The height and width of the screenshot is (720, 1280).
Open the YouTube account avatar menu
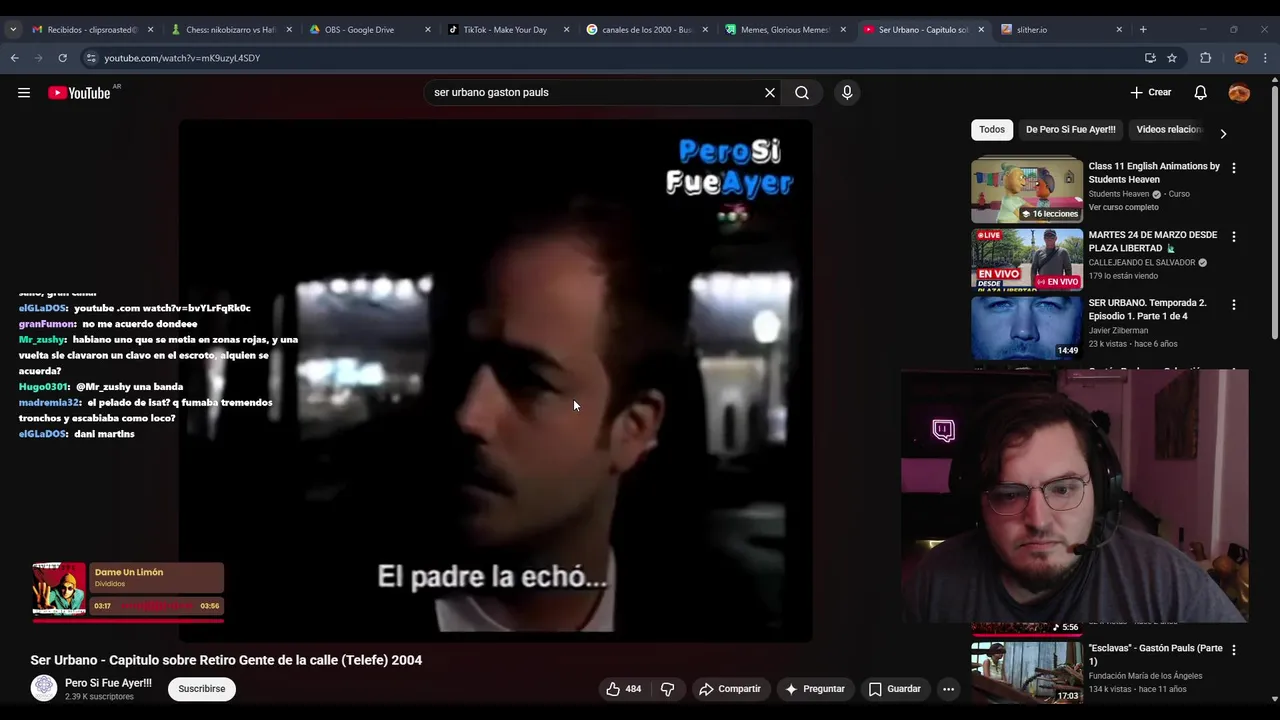1239,92
